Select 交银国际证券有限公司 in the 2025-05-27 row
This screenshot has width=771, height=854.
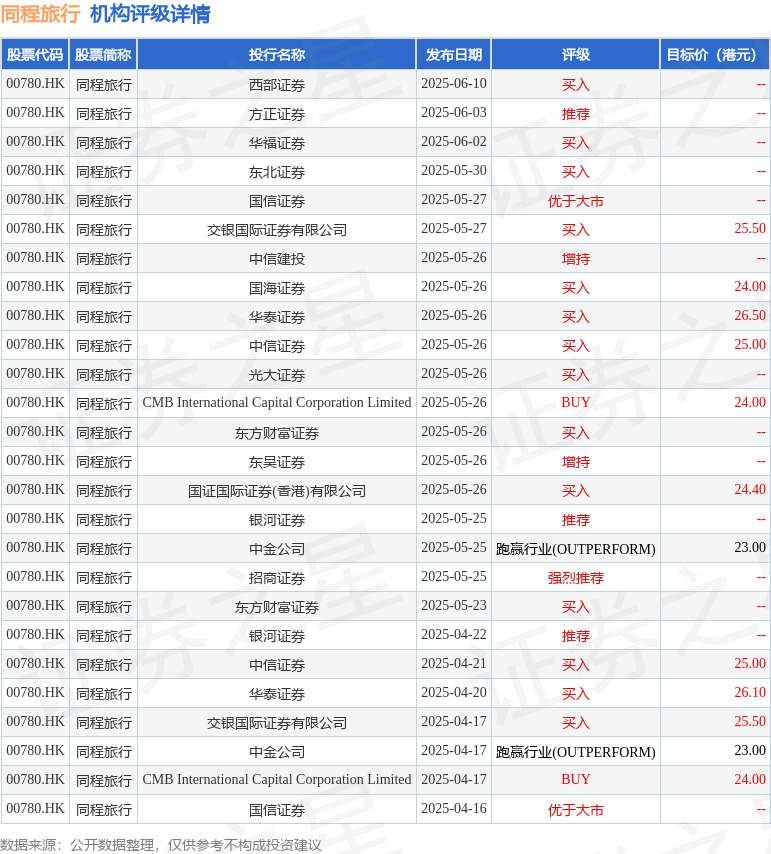[x=277, y=230]
